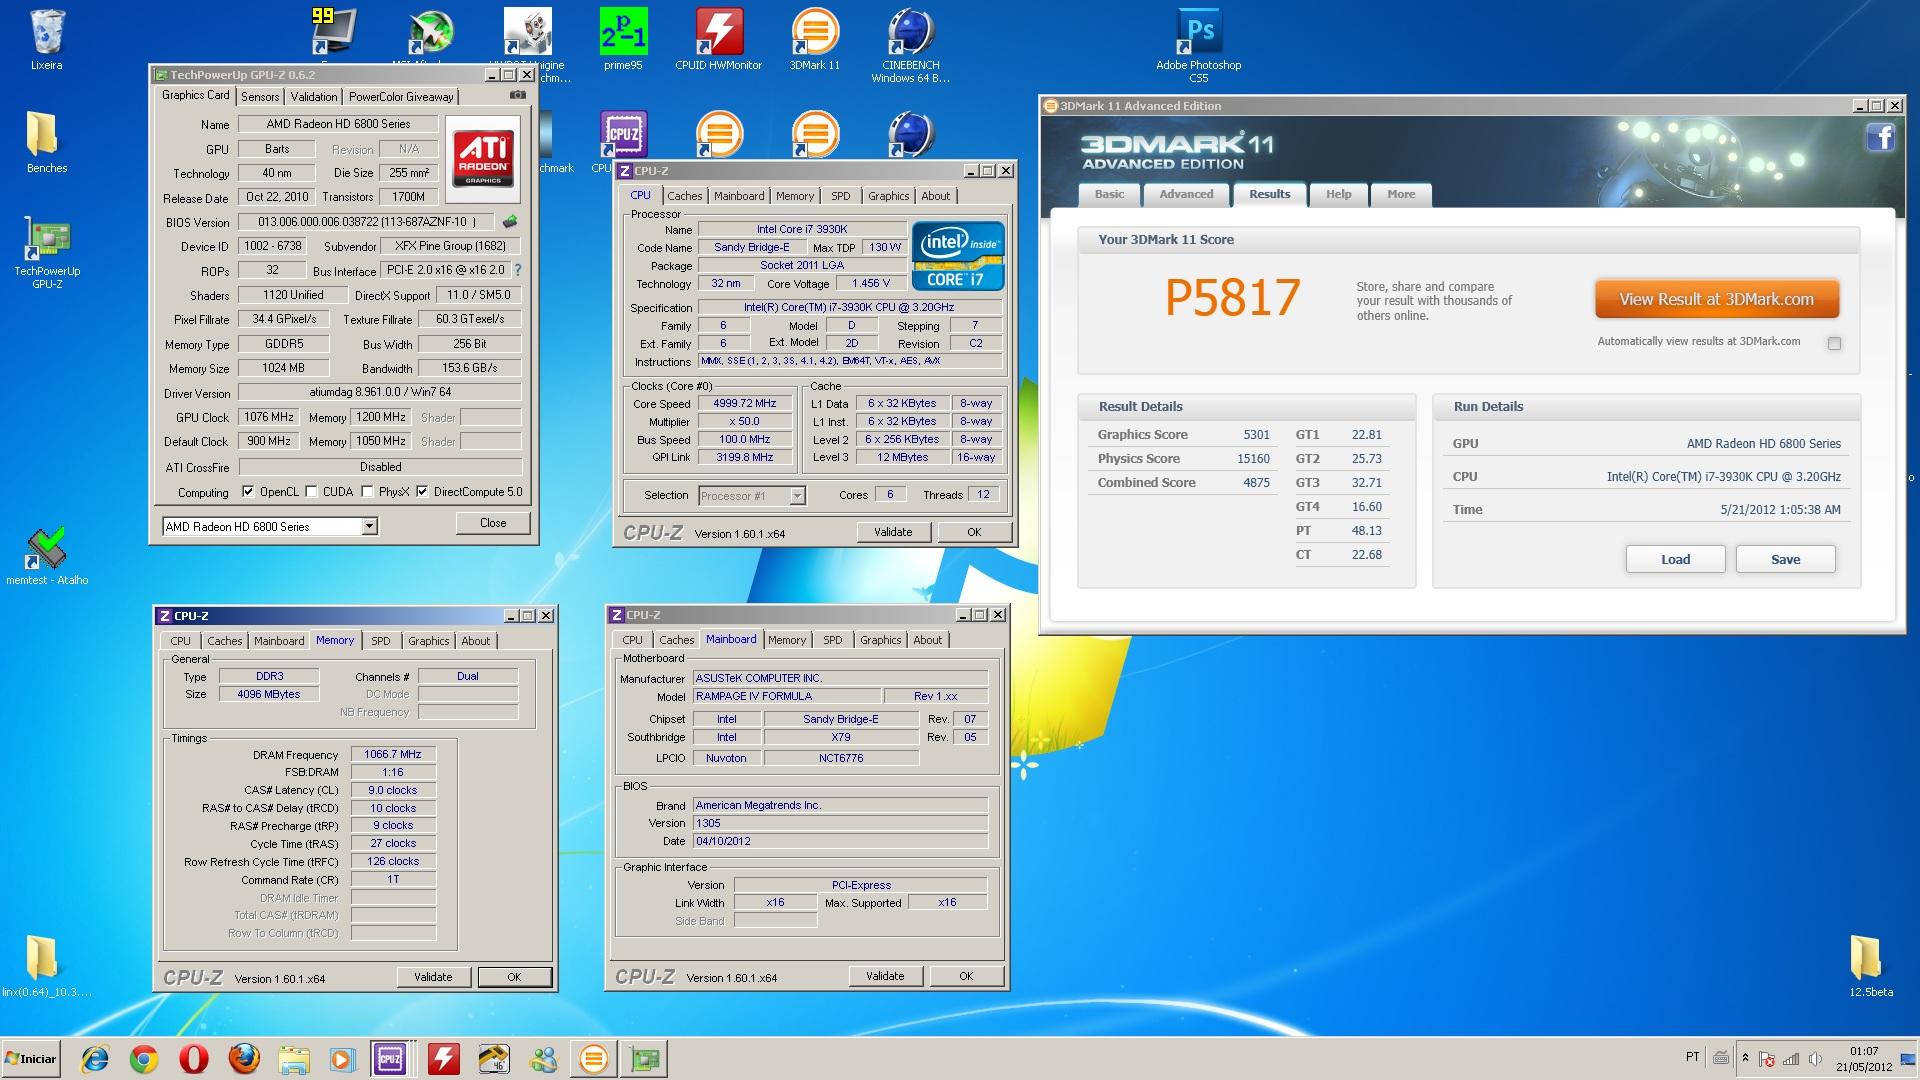Open the PowerColor Giveaway tab in GPU-Z
1920x1080 pixels.
coord(401,97)
